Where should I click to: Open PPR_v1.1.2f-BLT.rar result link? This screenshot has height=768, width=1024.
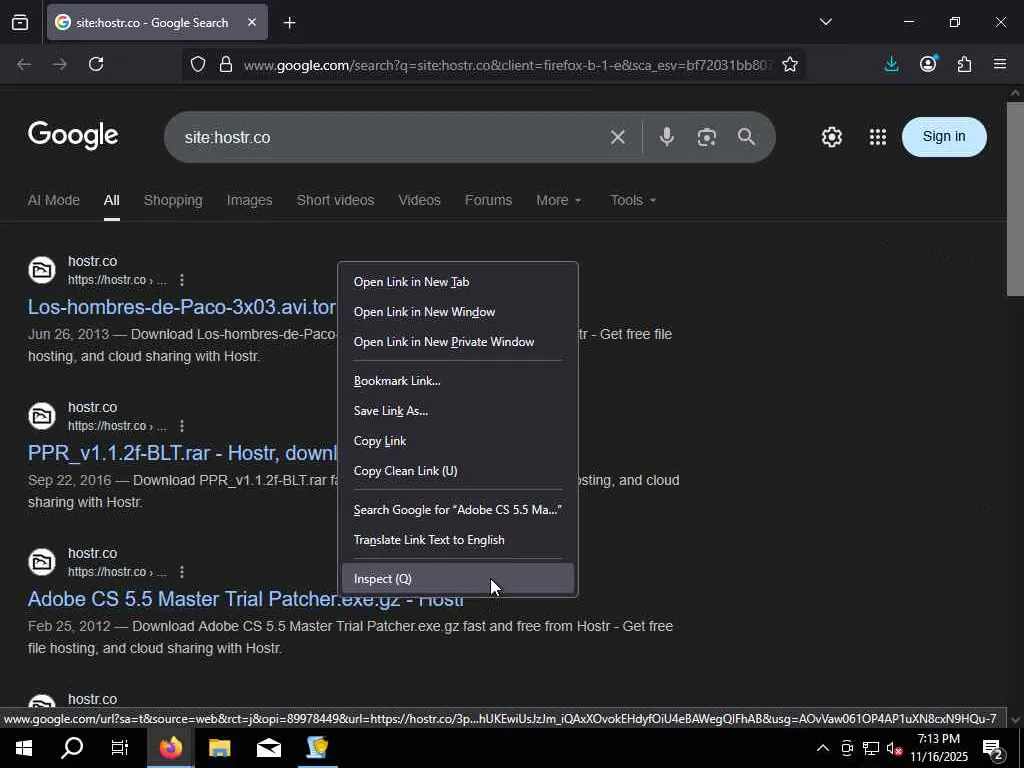click(x=182, y=453)
